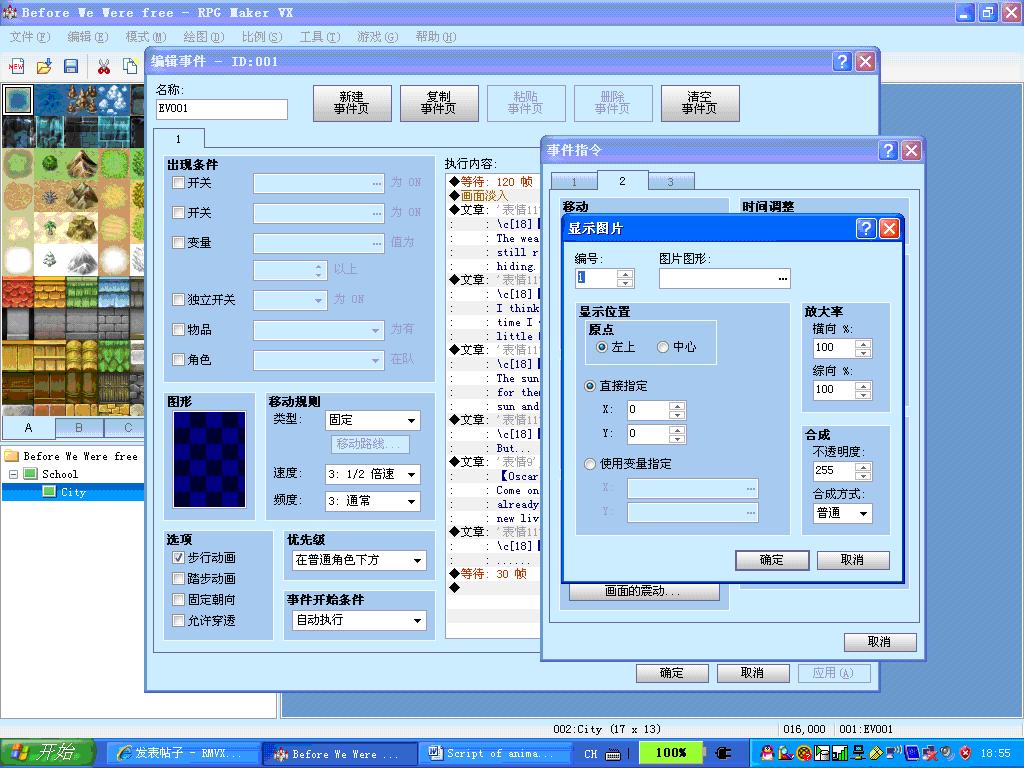
Task: Select the 直接指定 radio button
Action: pyautogui.click(x=590, y=386)
